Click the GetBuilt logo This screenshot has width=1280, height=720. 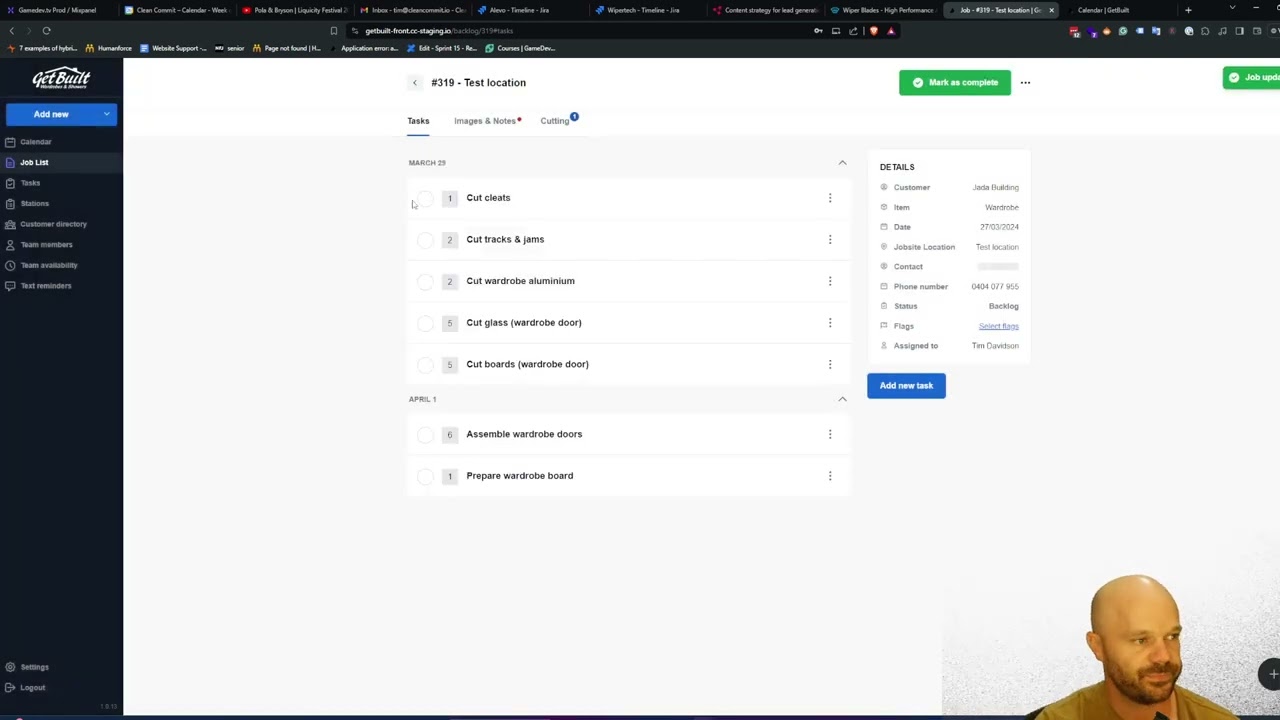coord(61,78)
